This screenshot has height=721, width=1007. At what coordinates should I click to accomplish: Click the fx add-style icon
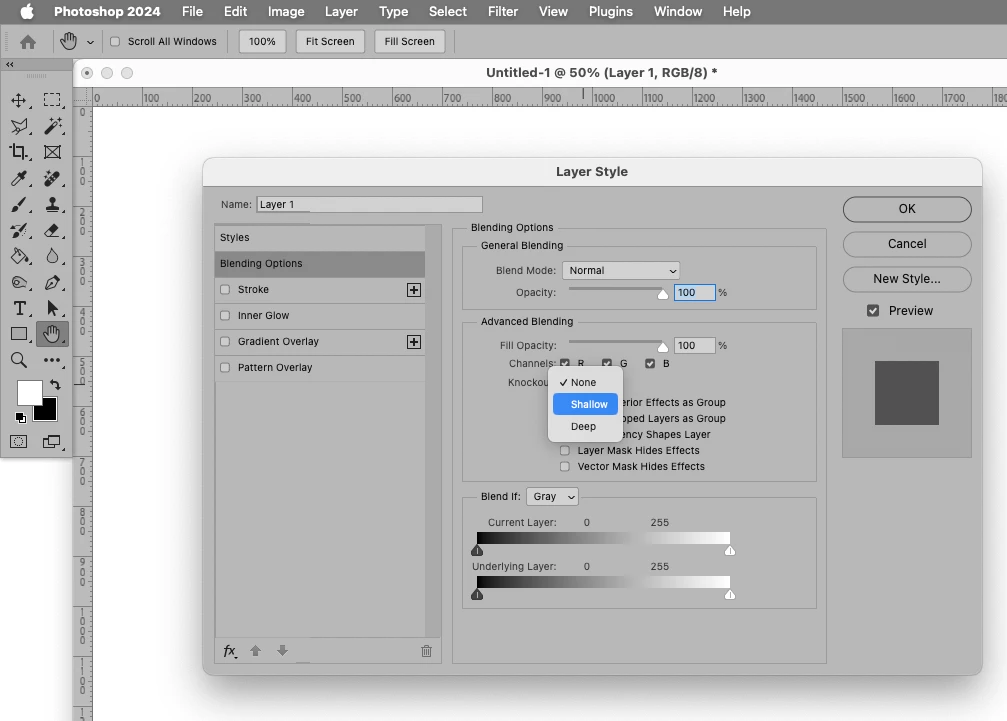click(x=229, y=651)
